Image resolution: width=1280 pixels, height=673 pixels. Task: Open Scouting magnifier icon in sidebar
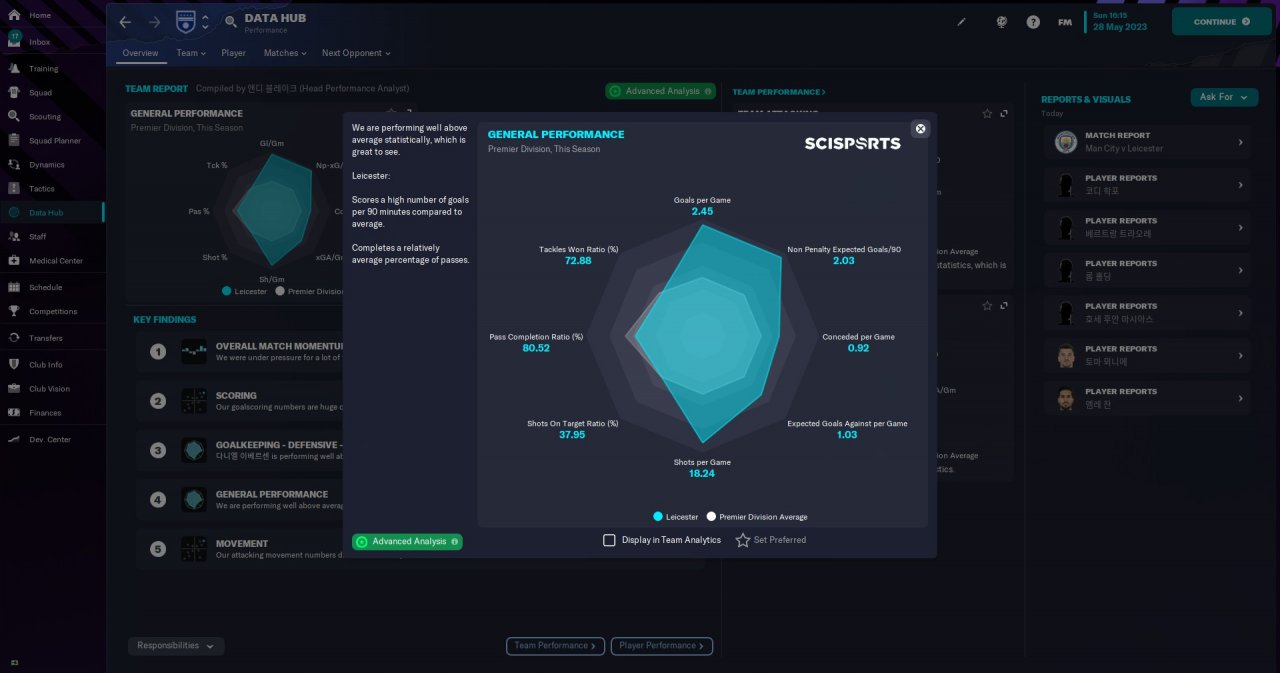point(14,117)
